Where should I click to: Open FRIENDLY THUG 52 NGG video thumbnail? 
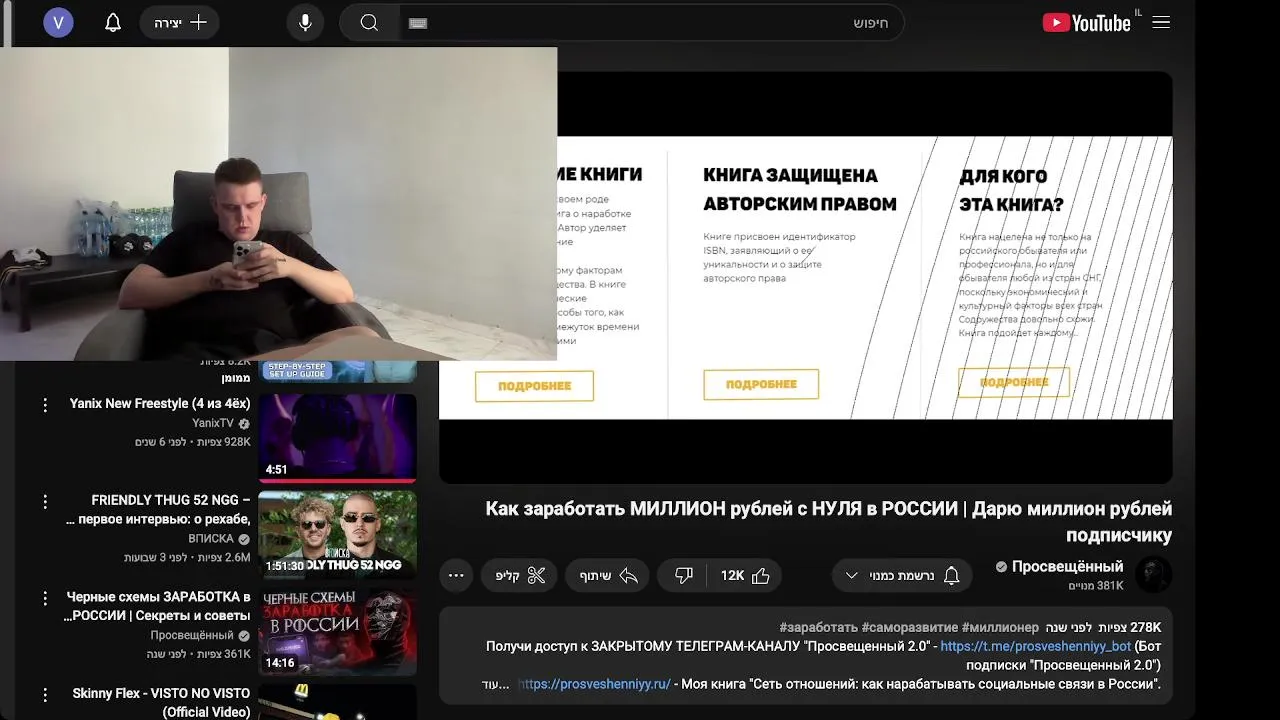(338, 534)
